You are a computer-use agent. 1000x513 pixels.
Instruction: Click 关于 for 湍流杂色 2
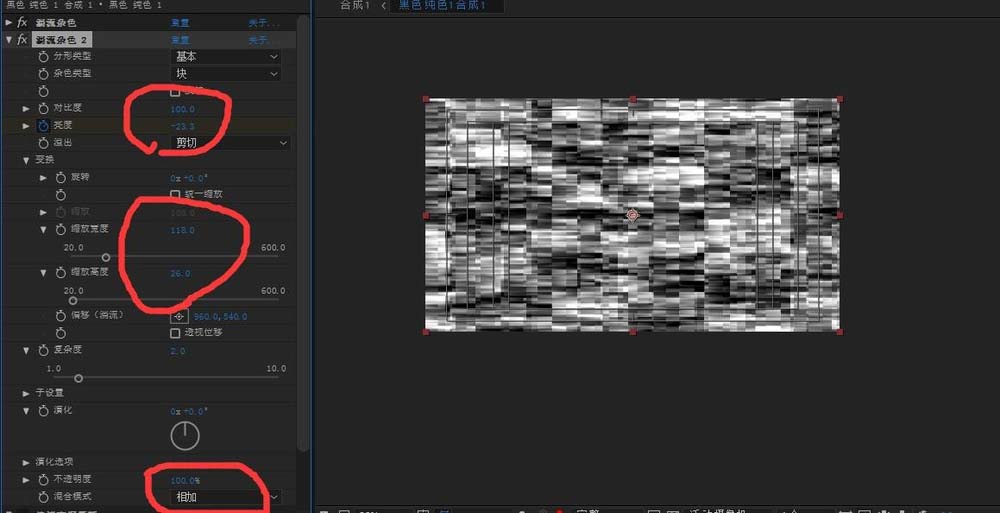point(264,40)
